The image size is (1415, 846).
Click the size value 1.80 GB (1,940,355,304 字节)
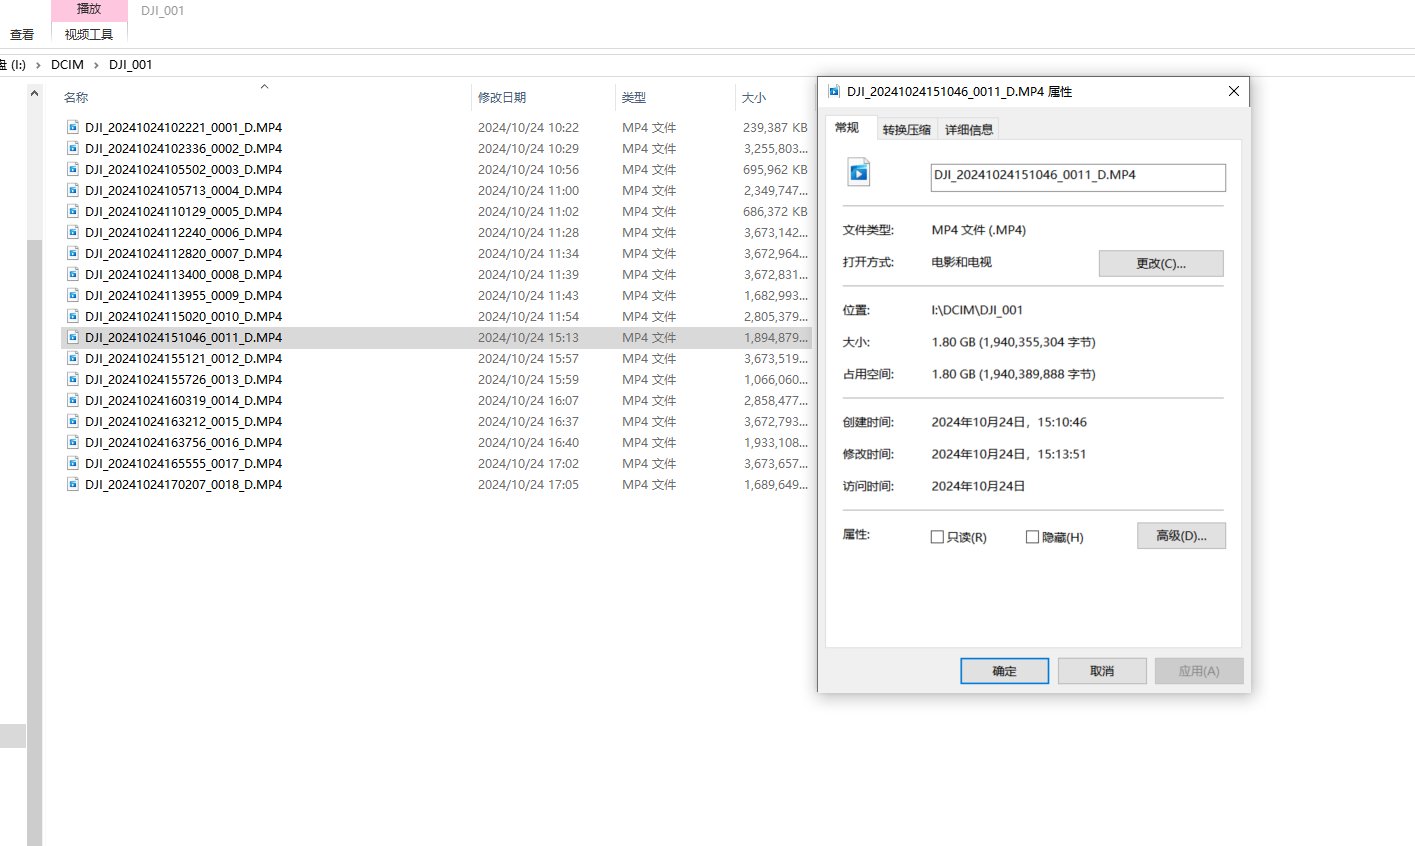pos(1013,342)
